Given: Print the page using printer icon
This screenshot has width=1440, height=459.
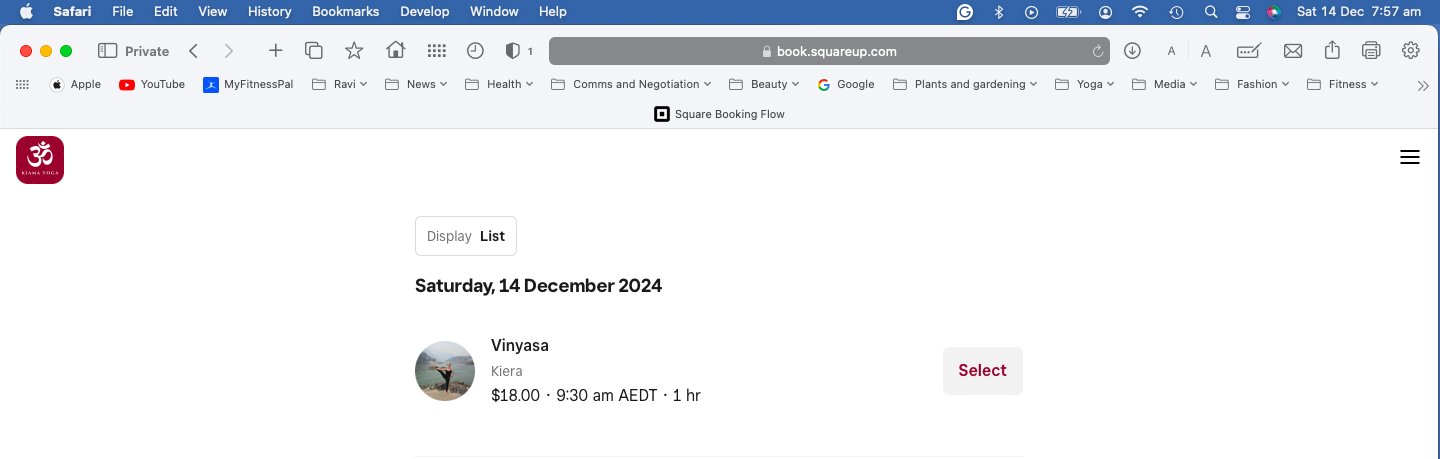Looking at the screenshot, I should click(1371, 51).
